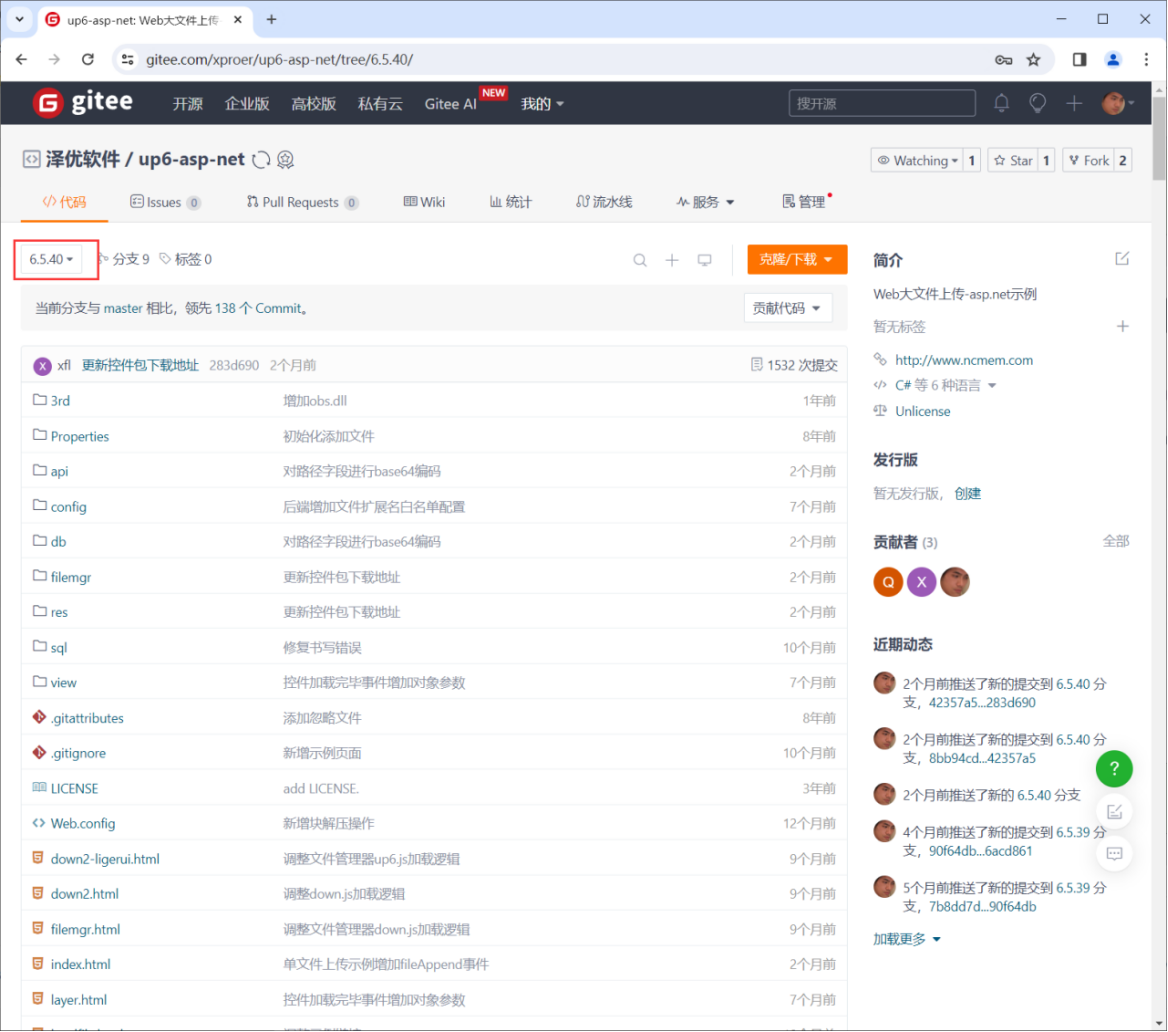The width and height of the screenshot is (1168, 1032).
Task: Click the 搜开源 search input field
Action: 880,102
